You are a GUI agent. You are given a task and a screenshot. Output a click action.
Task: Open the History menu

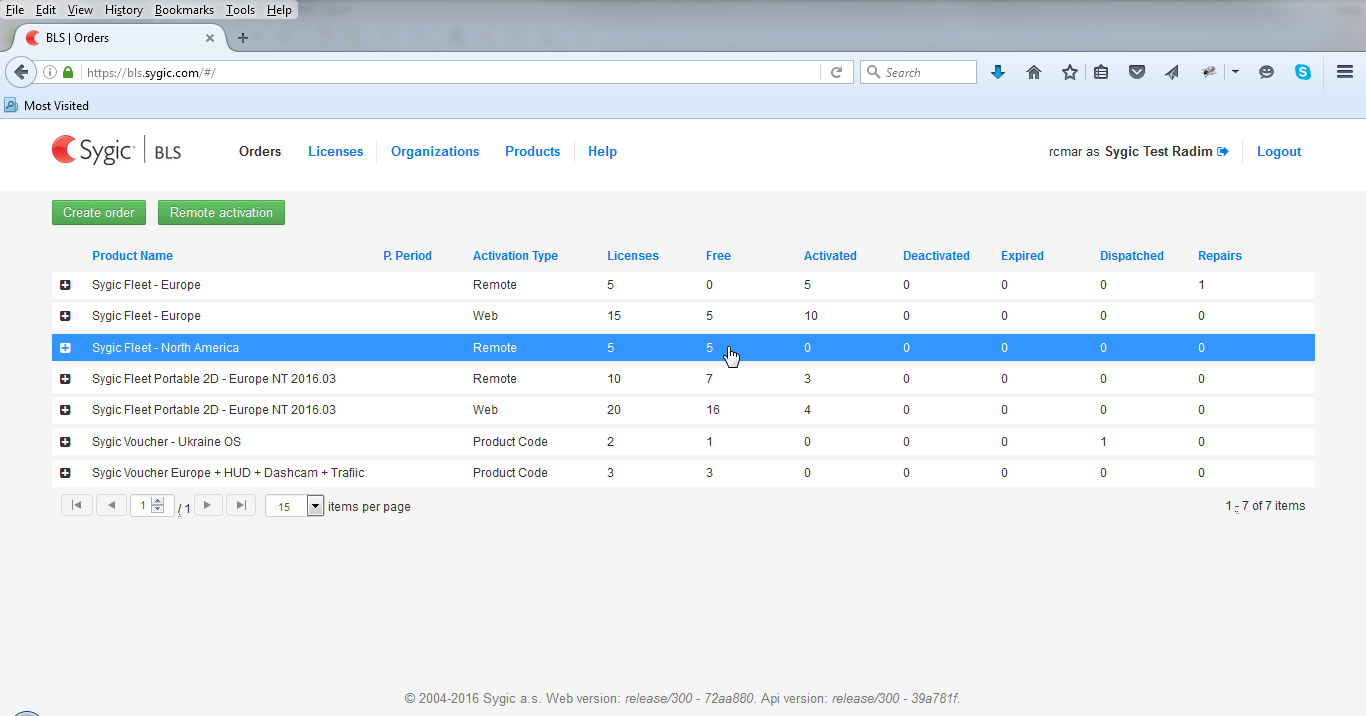[x=124, y=10]
